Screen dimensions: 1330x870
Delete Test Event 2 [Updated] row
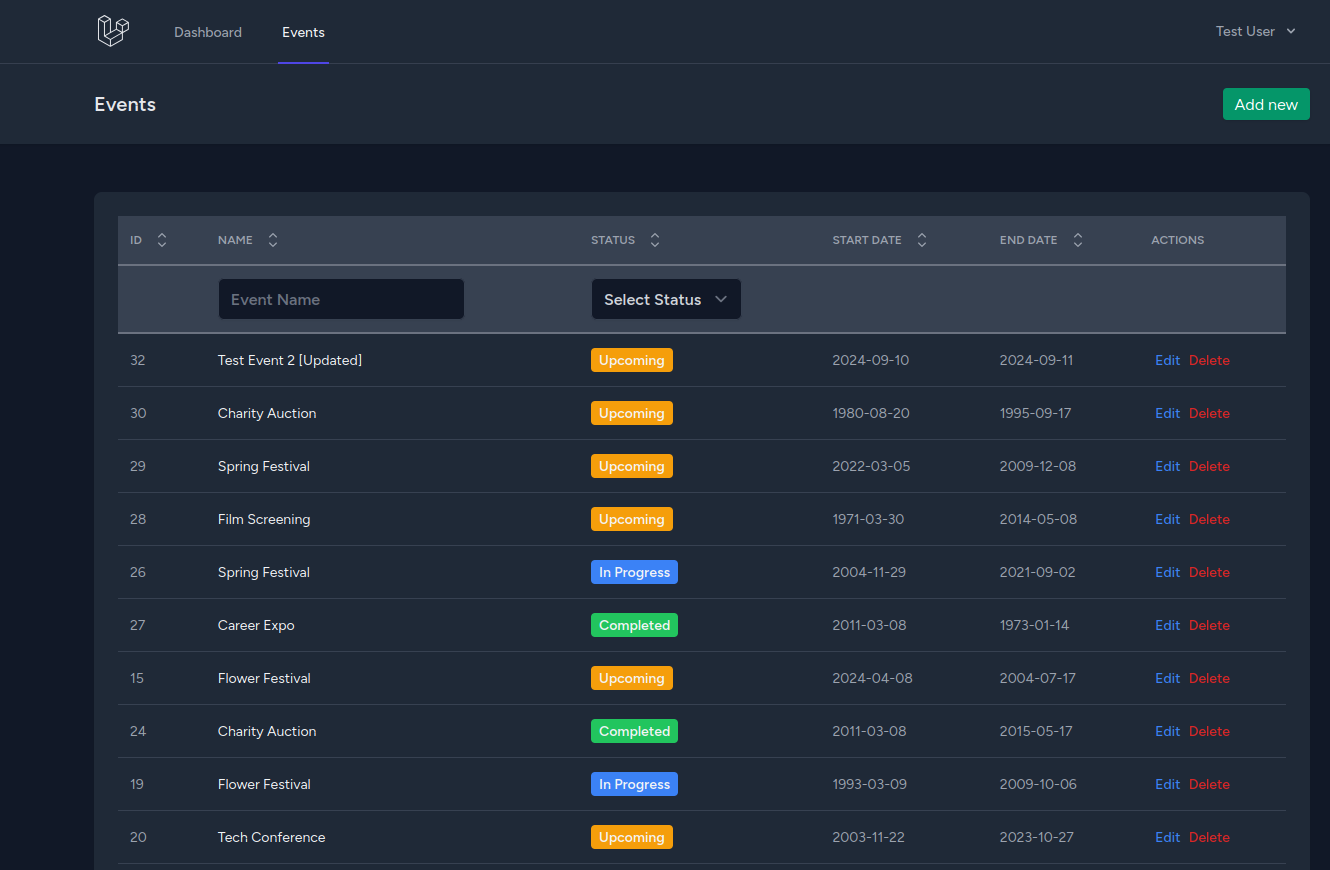[x=1209, y=360]
